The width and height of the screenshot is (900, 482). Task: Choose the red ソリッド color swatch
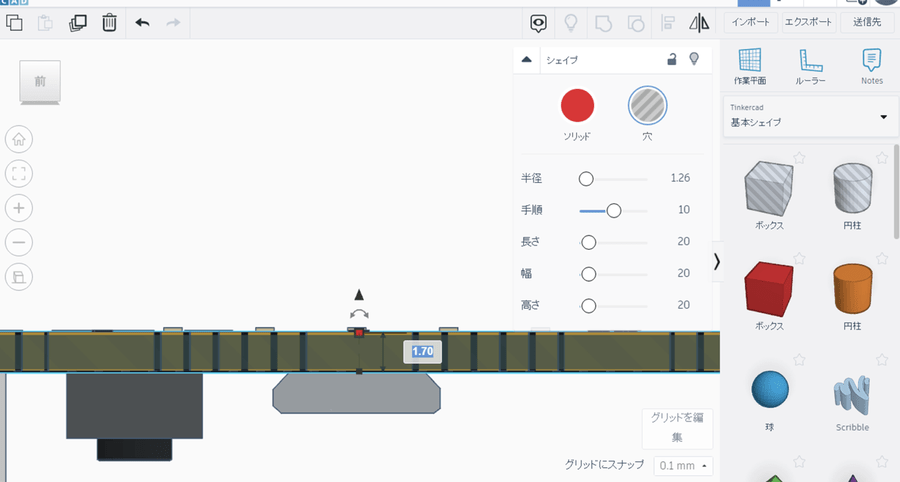coord(577,106)
